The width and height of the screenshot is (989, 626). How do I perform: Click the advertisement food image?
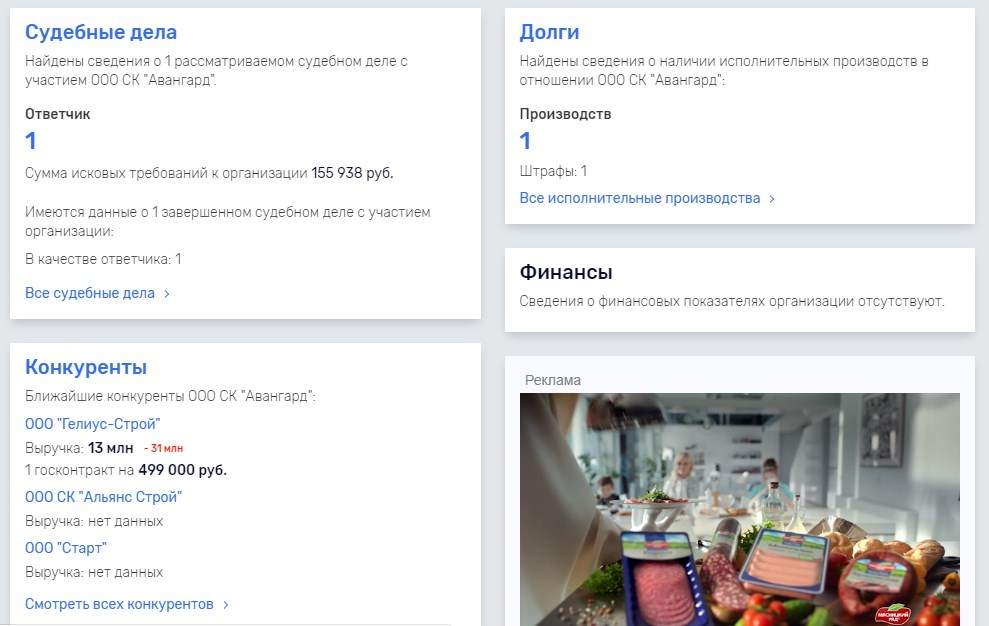[x=740, y=509]
